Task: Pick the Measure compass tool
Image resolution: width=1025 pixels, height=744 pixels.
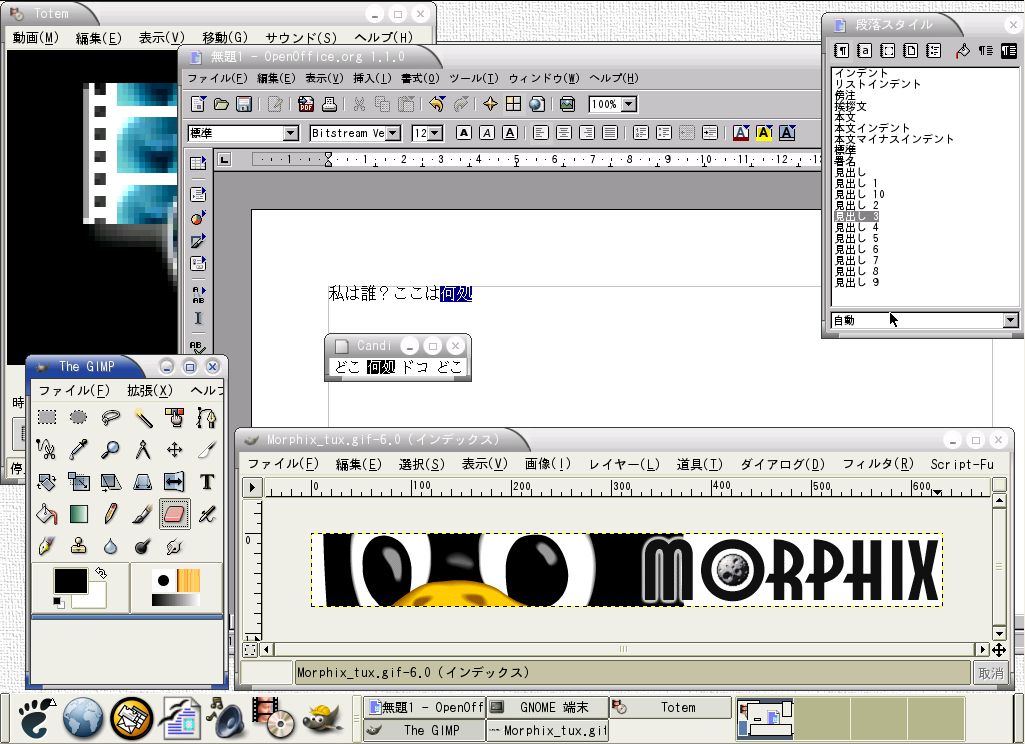Action: click(143, 449)
